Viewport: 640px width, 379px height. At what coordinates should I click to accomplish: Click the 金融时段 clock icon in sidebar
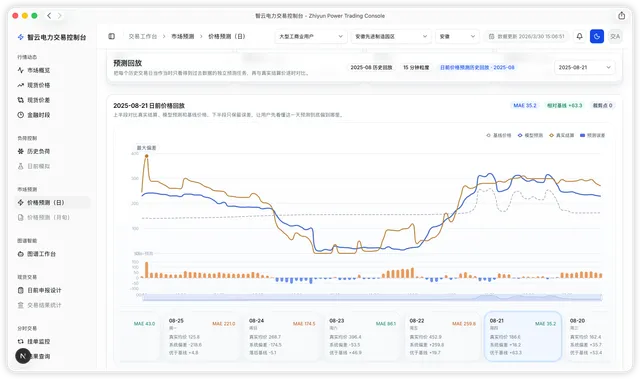(20, 115)
